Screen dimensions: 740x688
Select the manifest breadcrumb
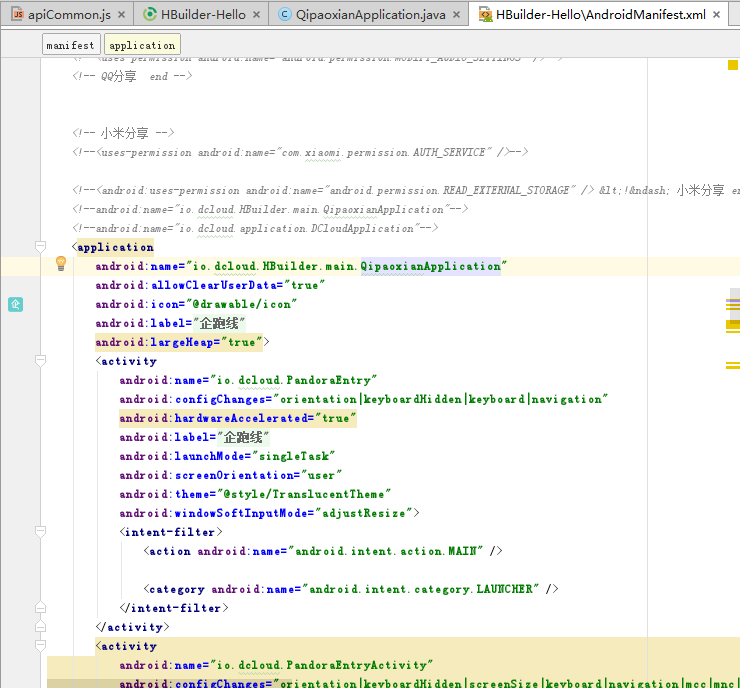pyautogui.click(x=70, y=45)
